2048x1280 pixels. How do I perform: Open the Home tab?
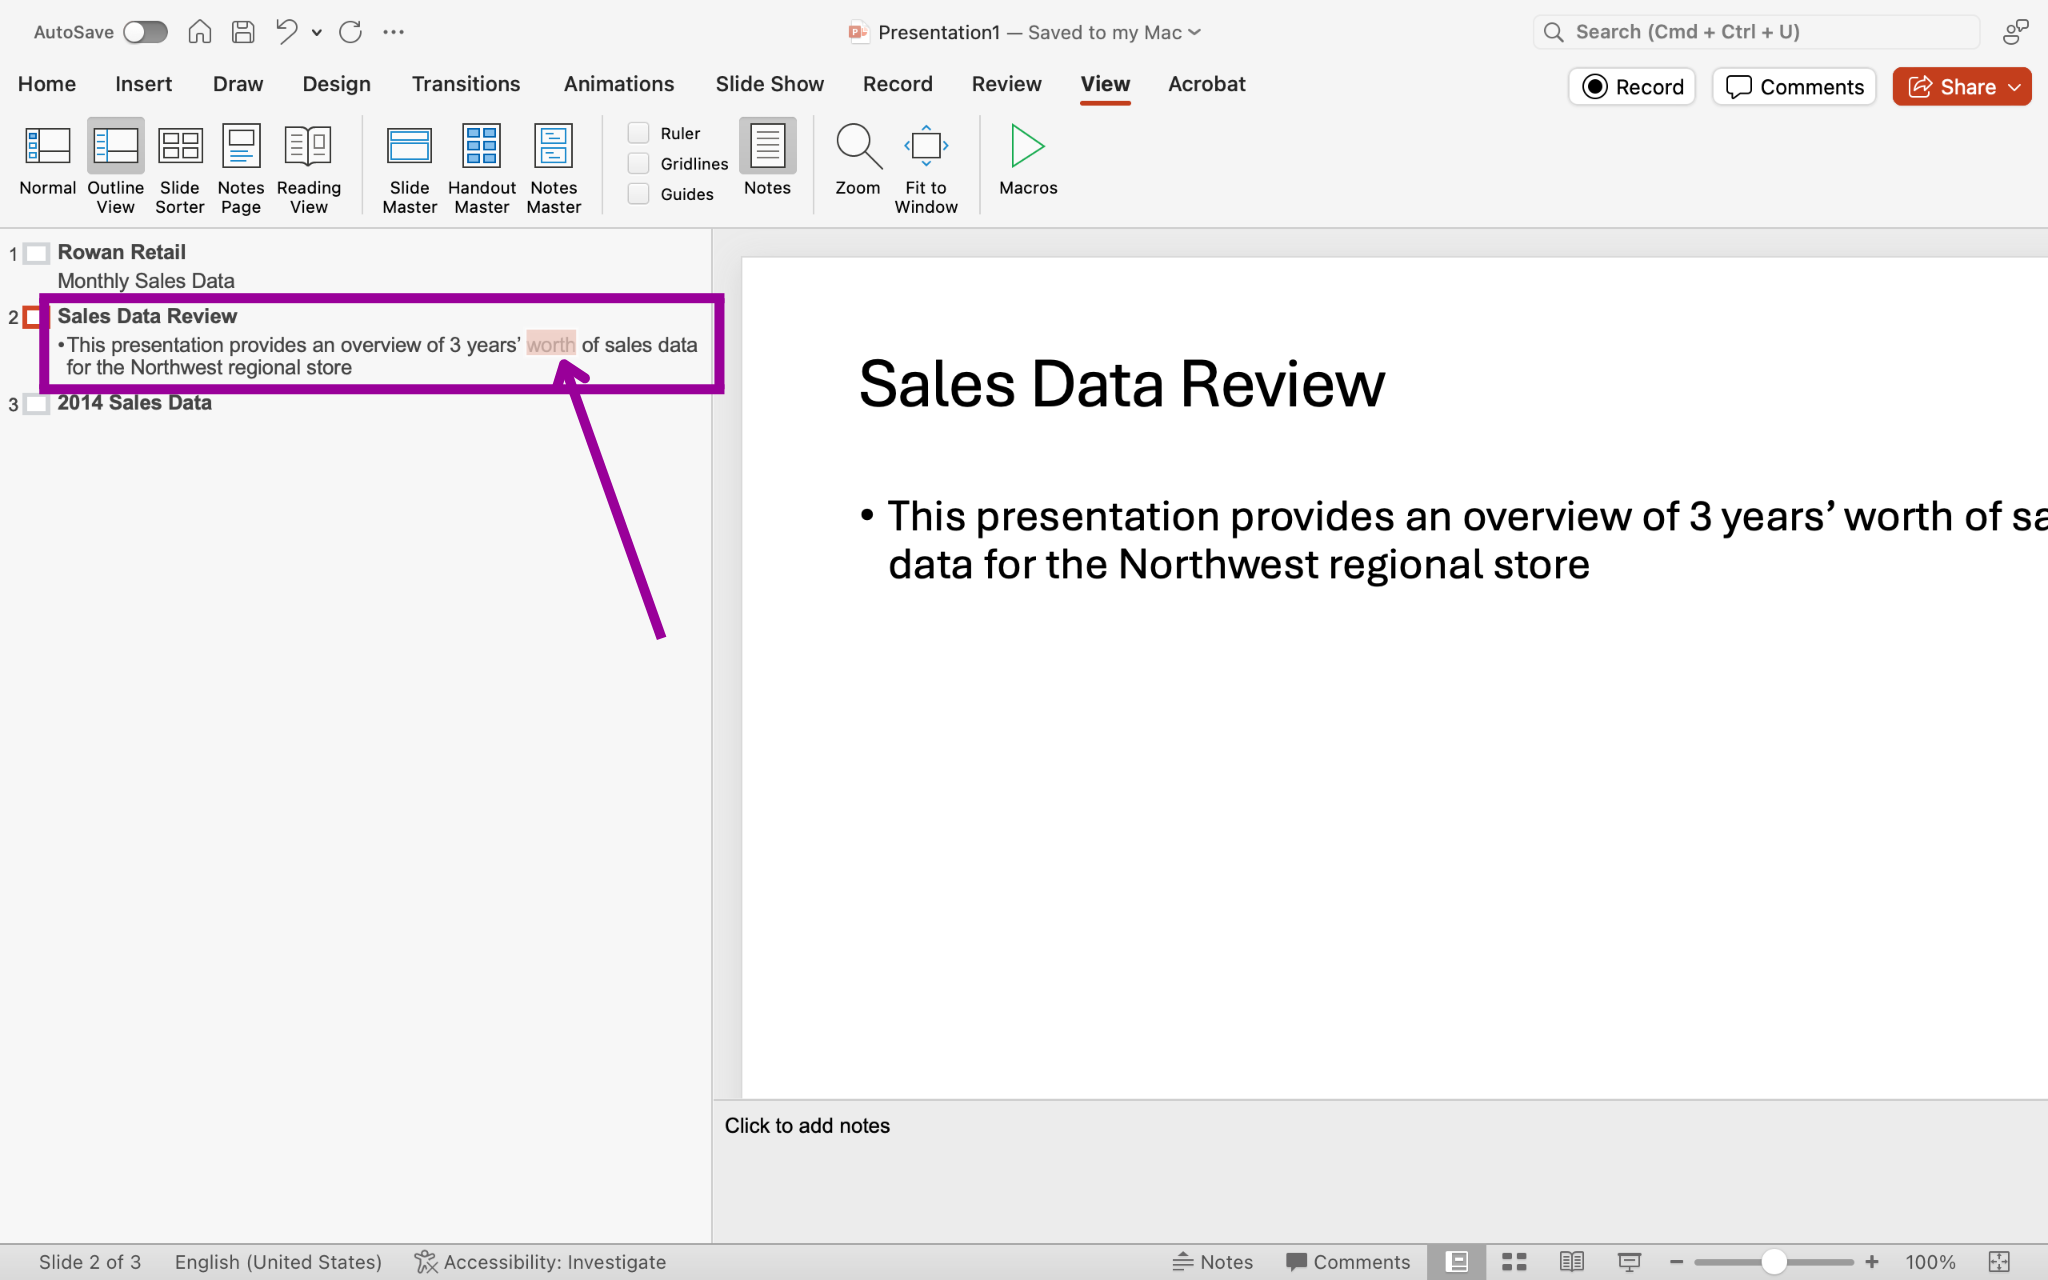47,84
